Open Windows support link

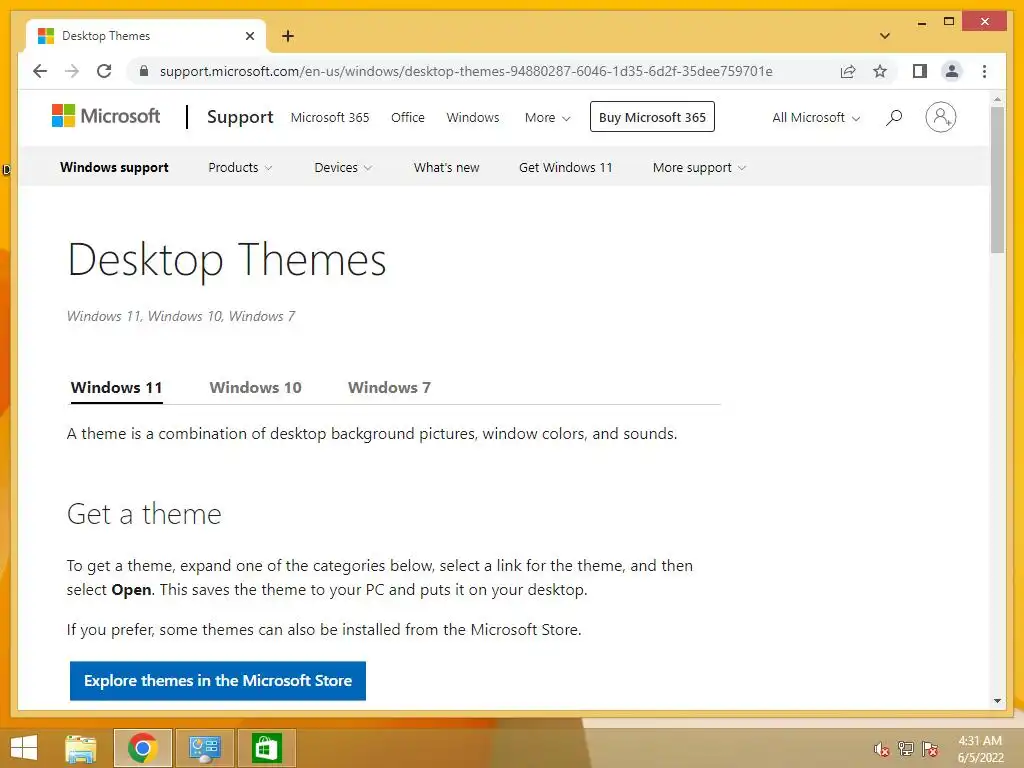click(114, 167)
